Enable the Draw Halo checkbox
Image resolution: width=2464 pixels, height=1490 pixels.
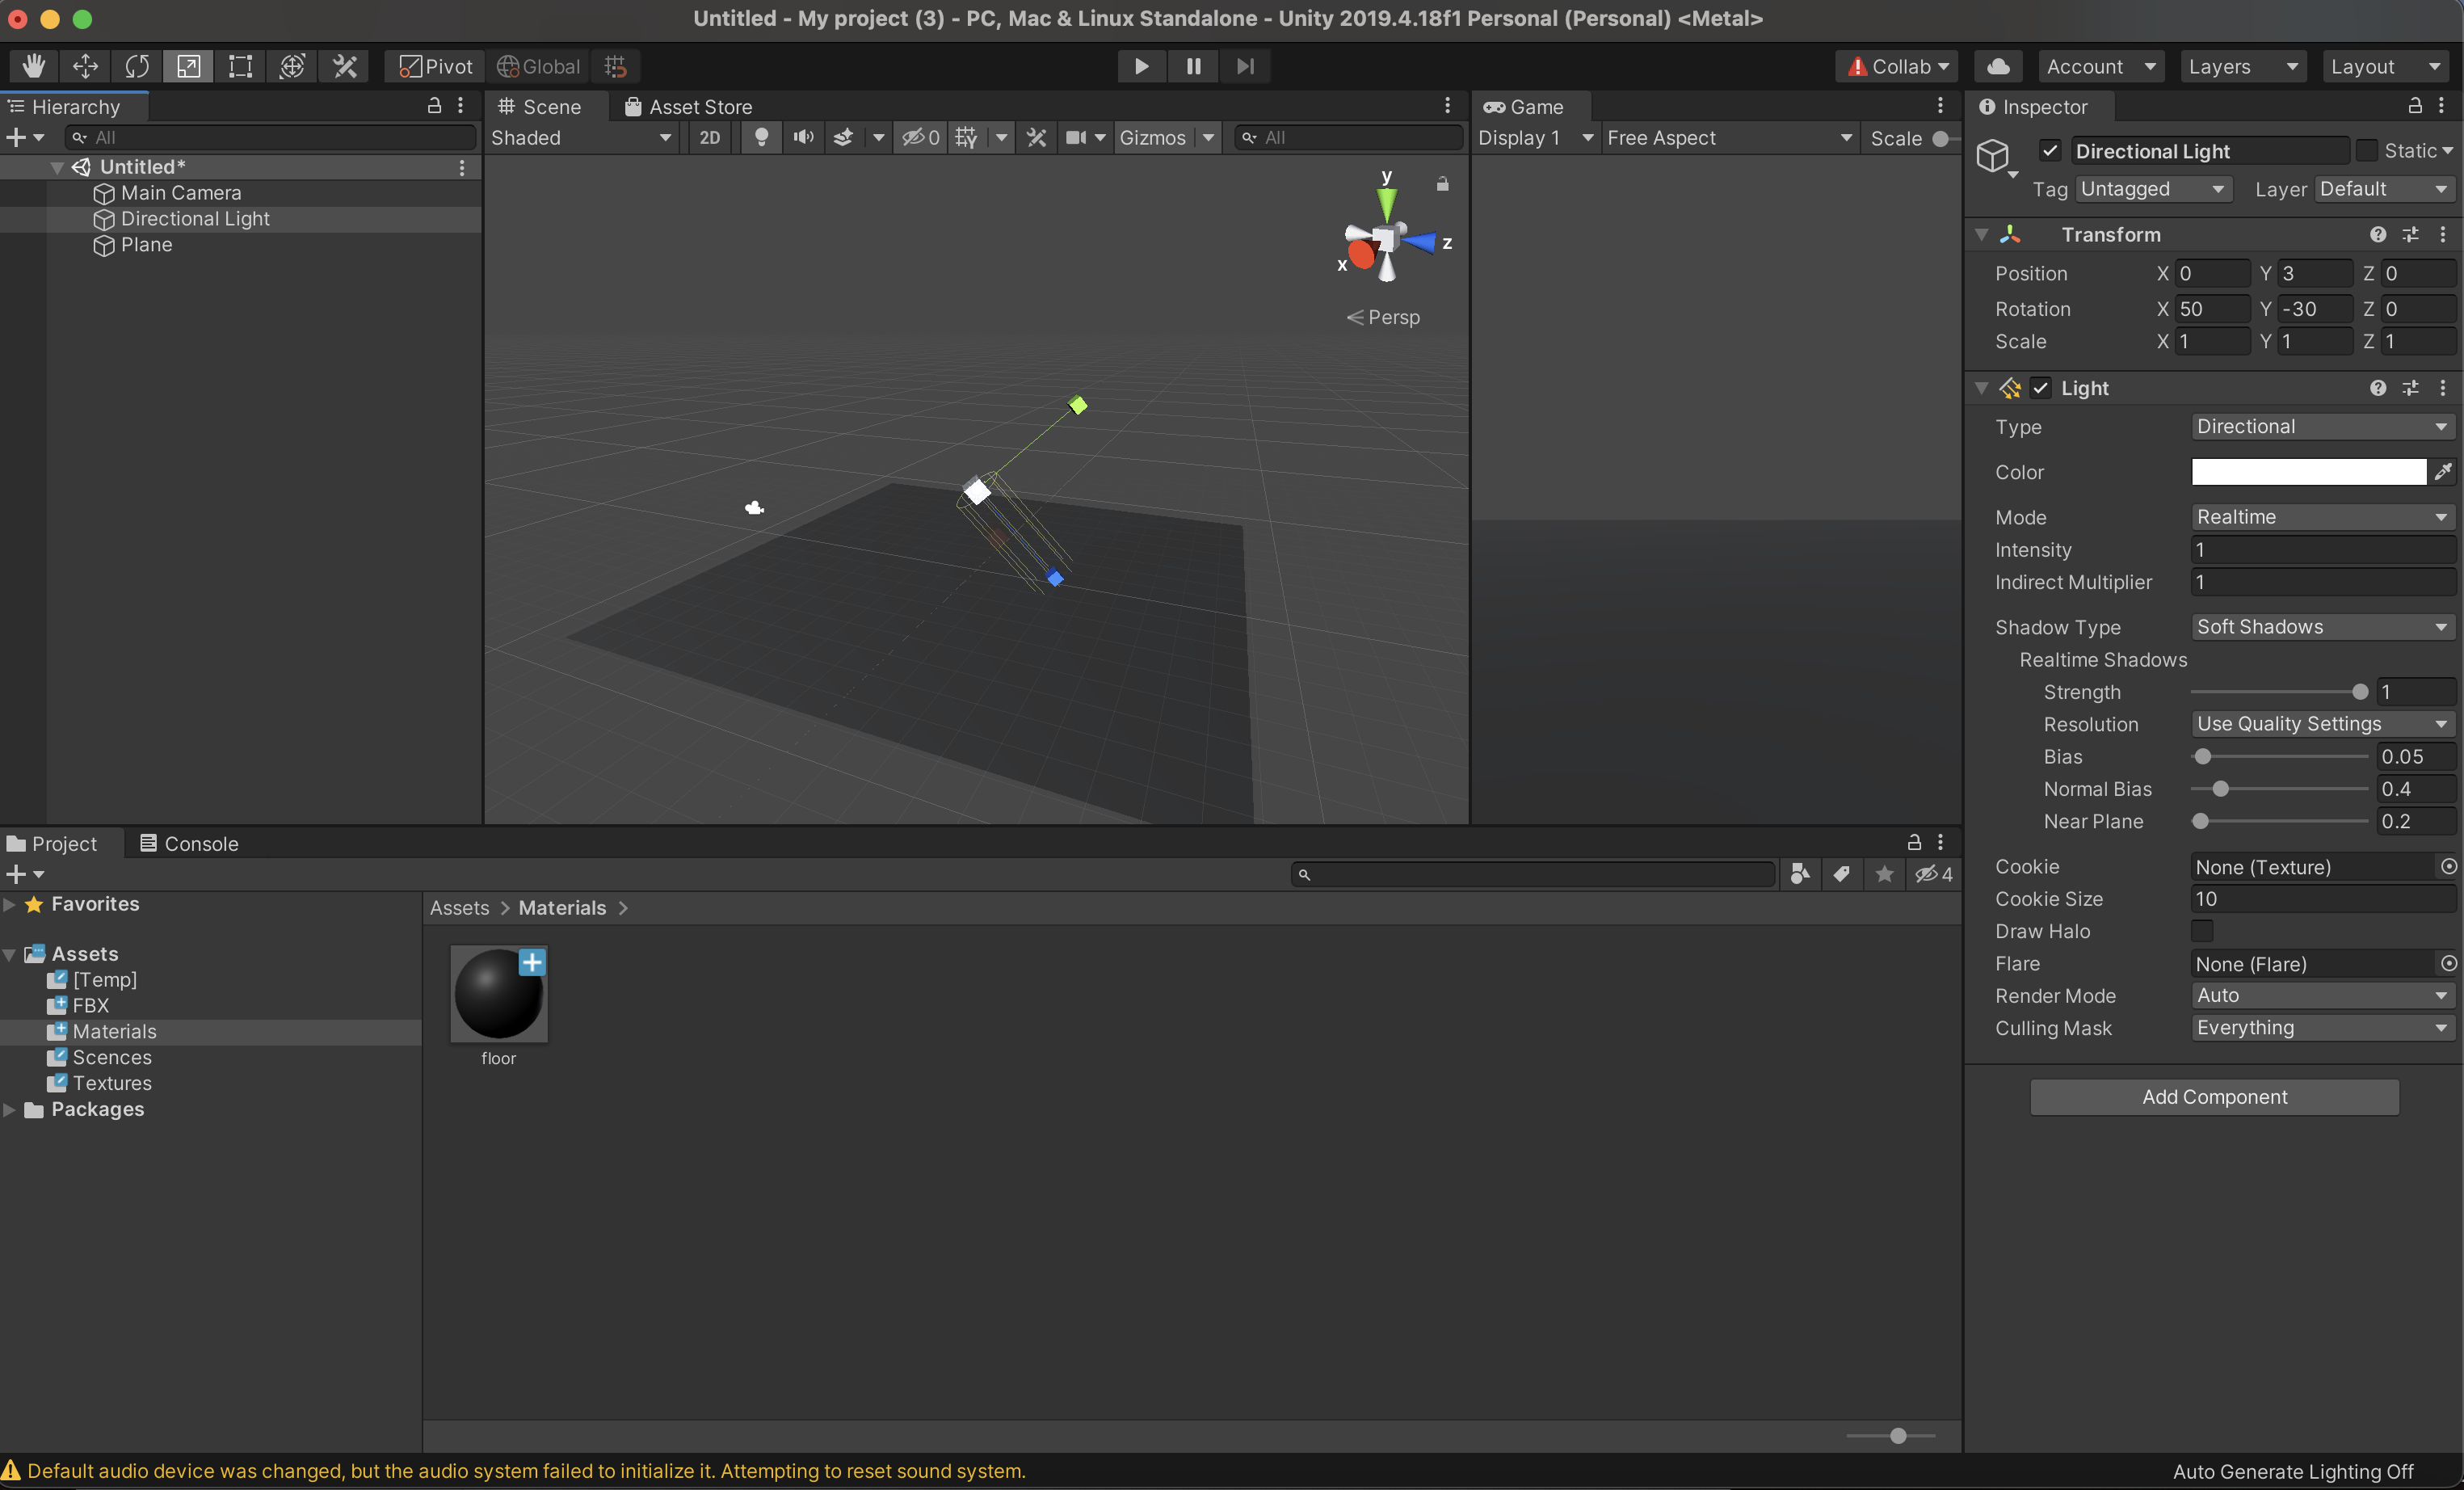pyautogui.click(x=2202, y=931)
